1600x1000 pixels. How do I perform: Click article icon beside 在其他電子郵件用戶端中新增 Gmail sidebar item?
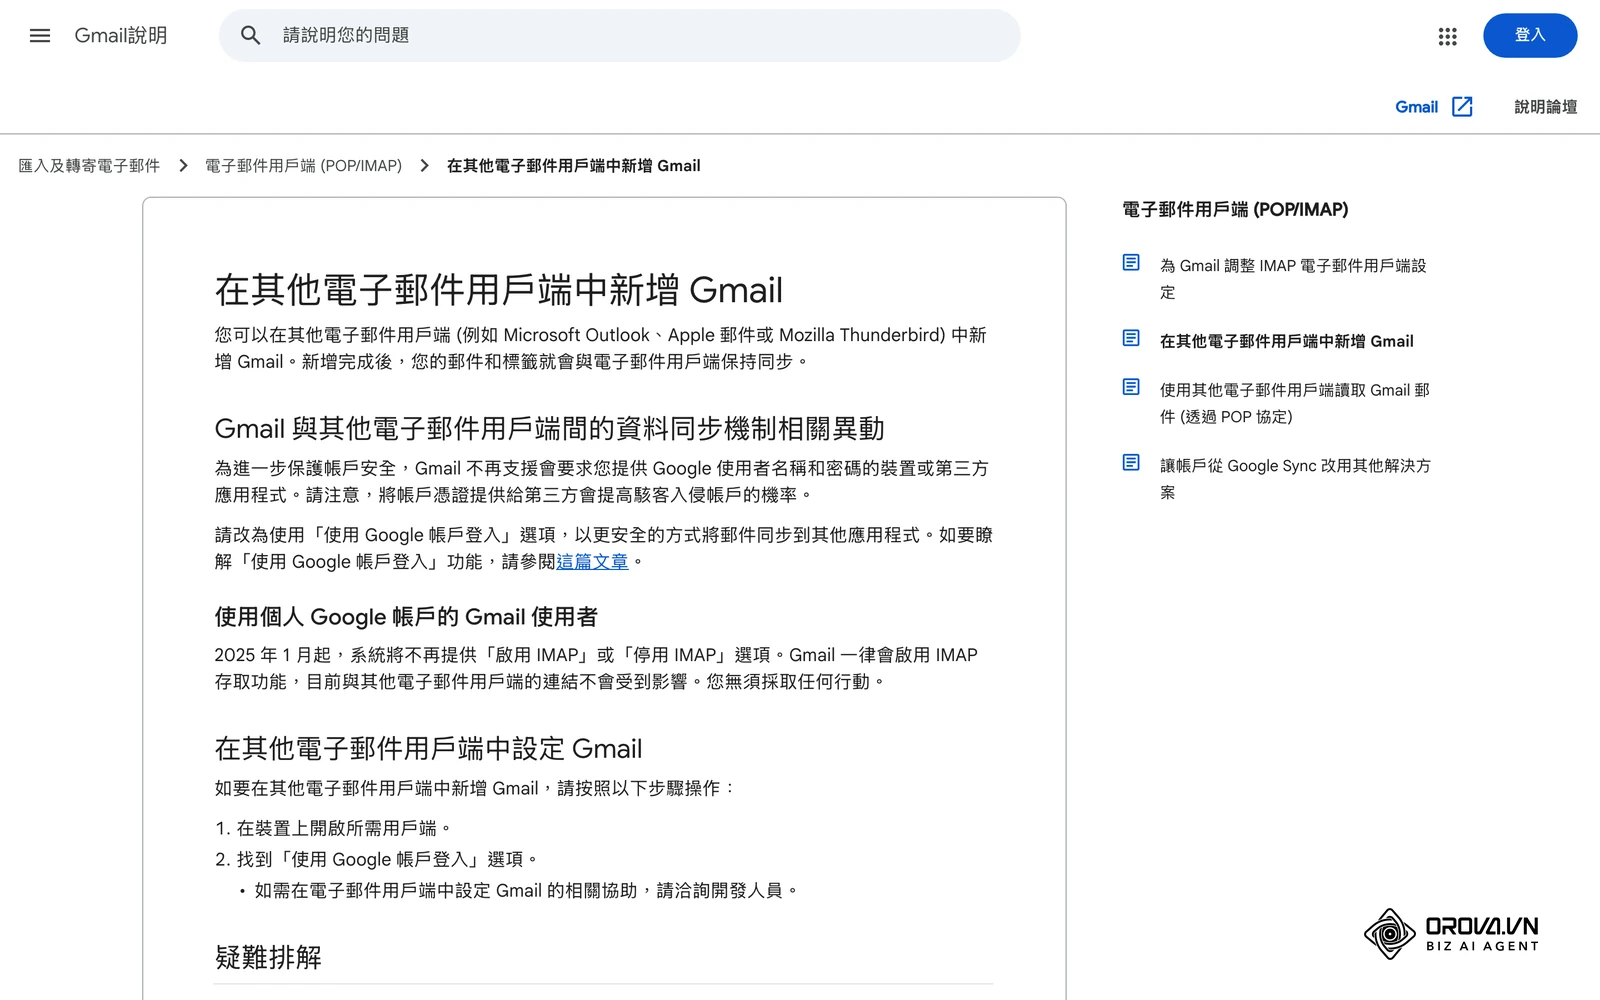tap(1131, 339)
